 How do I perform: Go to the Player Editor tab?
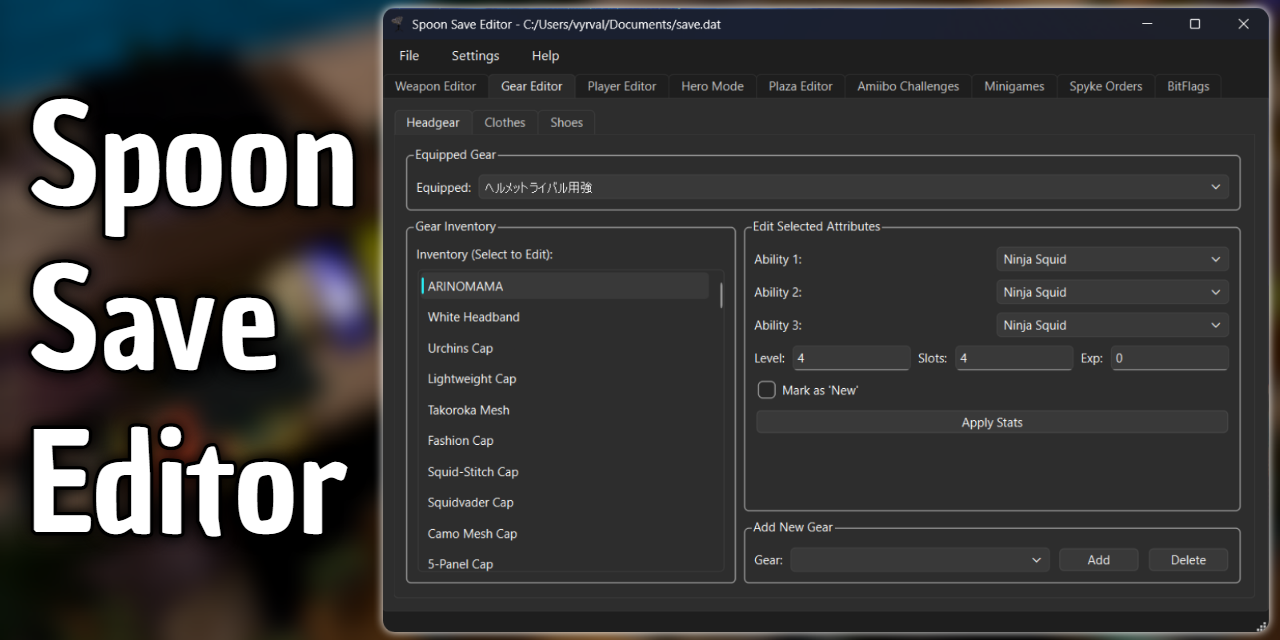coord(622,86)
